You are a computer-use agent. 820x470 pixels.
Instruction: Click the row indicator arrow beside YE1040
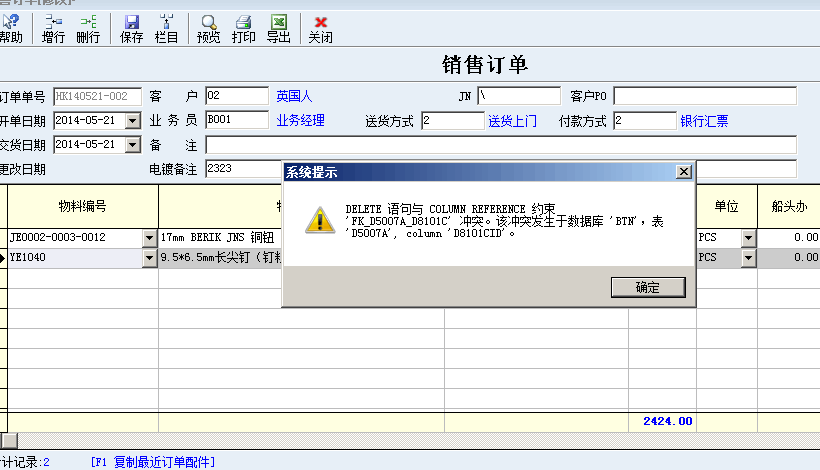[x=3, y=258]
